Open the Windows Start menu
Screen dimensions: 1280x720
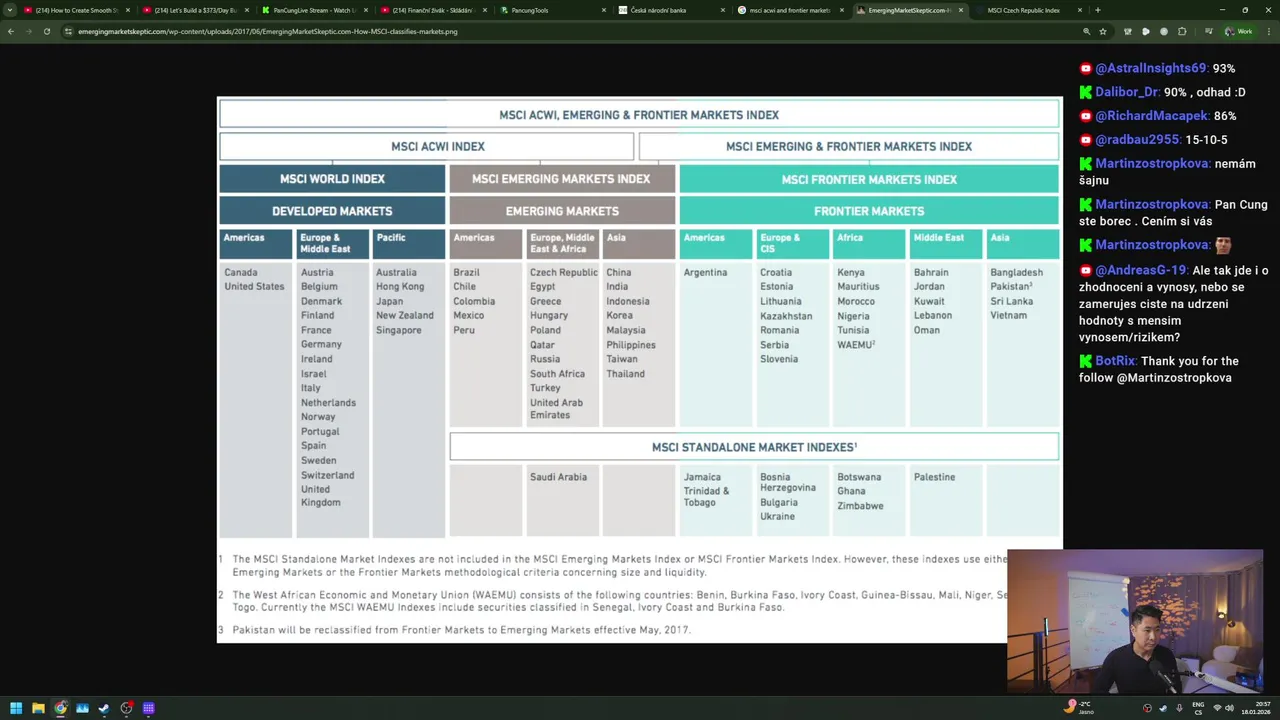tap(16, 708)
